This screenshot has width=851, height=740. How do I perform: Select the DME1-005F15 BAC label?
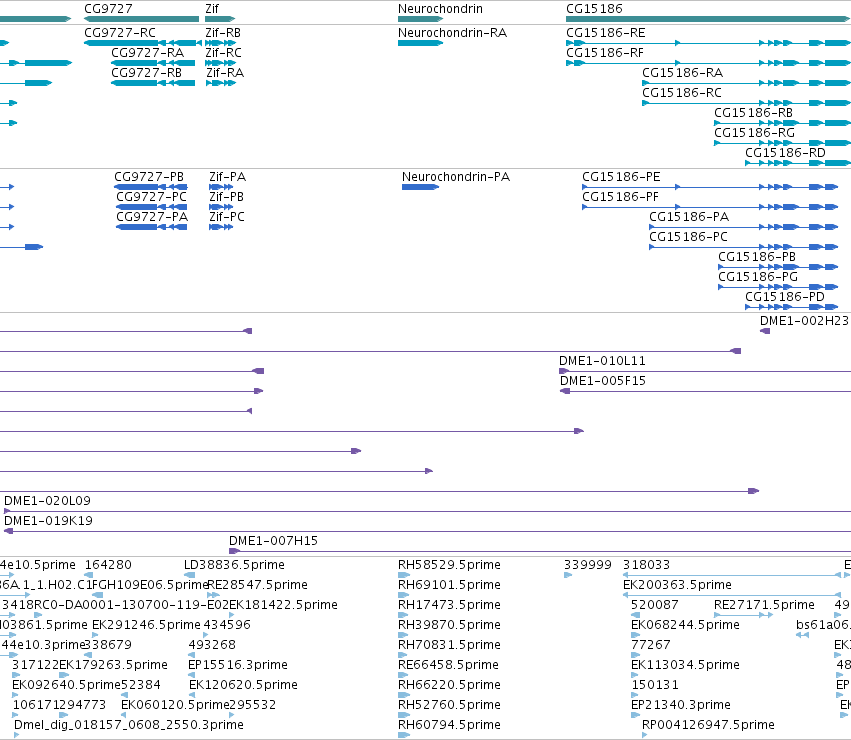pyautogui.click(x=603, y=381)
